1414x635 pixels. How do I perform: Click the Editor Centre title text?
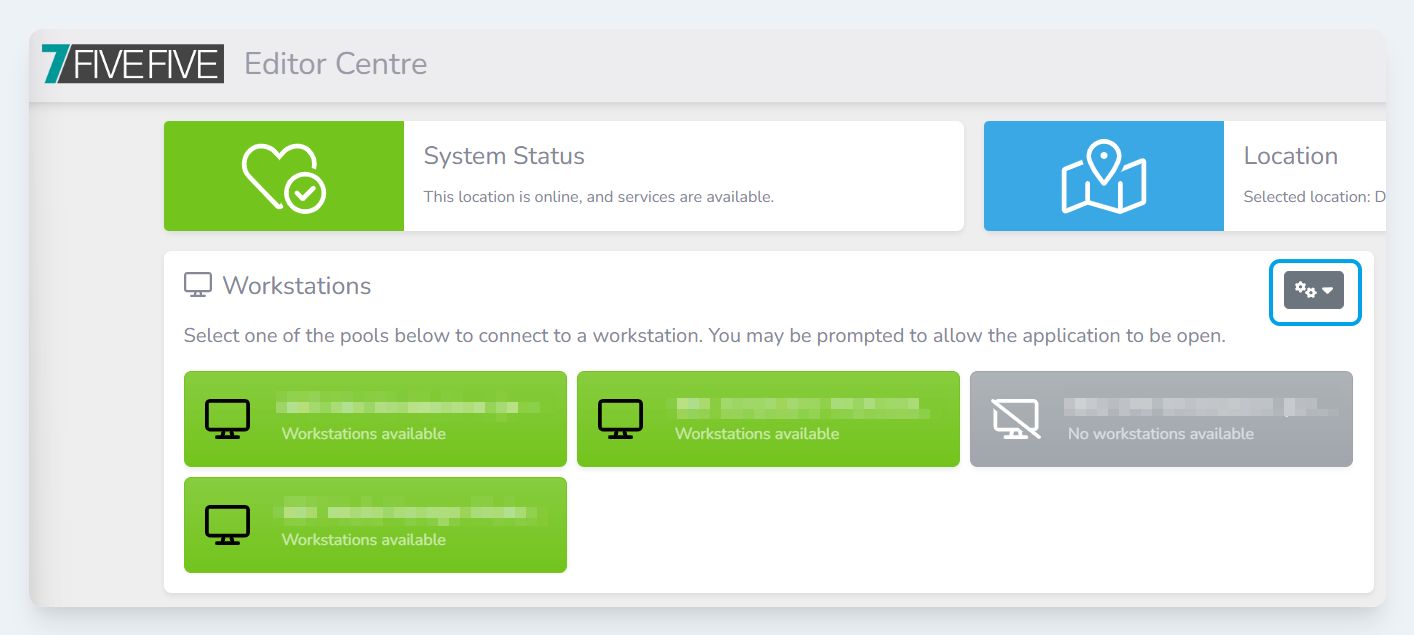(x=335, y=64)
